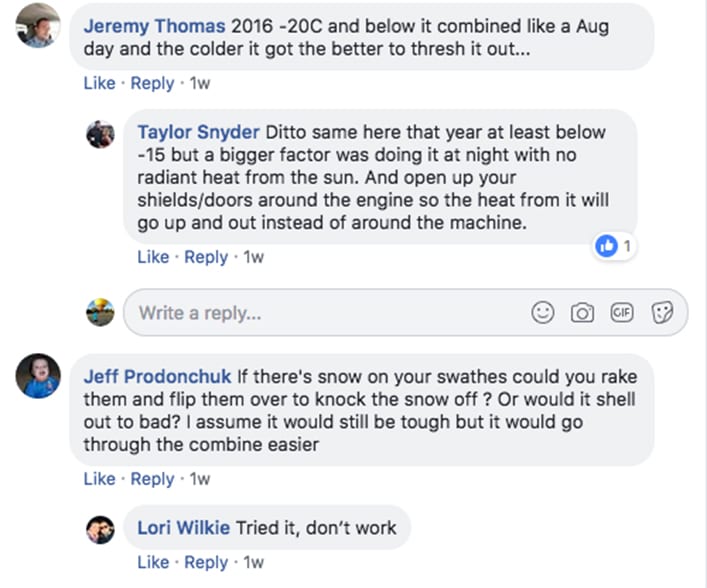Screen dimensions: 707x588
Task: Open sticker picker in reply box
Action: click(x=662, y=313)
